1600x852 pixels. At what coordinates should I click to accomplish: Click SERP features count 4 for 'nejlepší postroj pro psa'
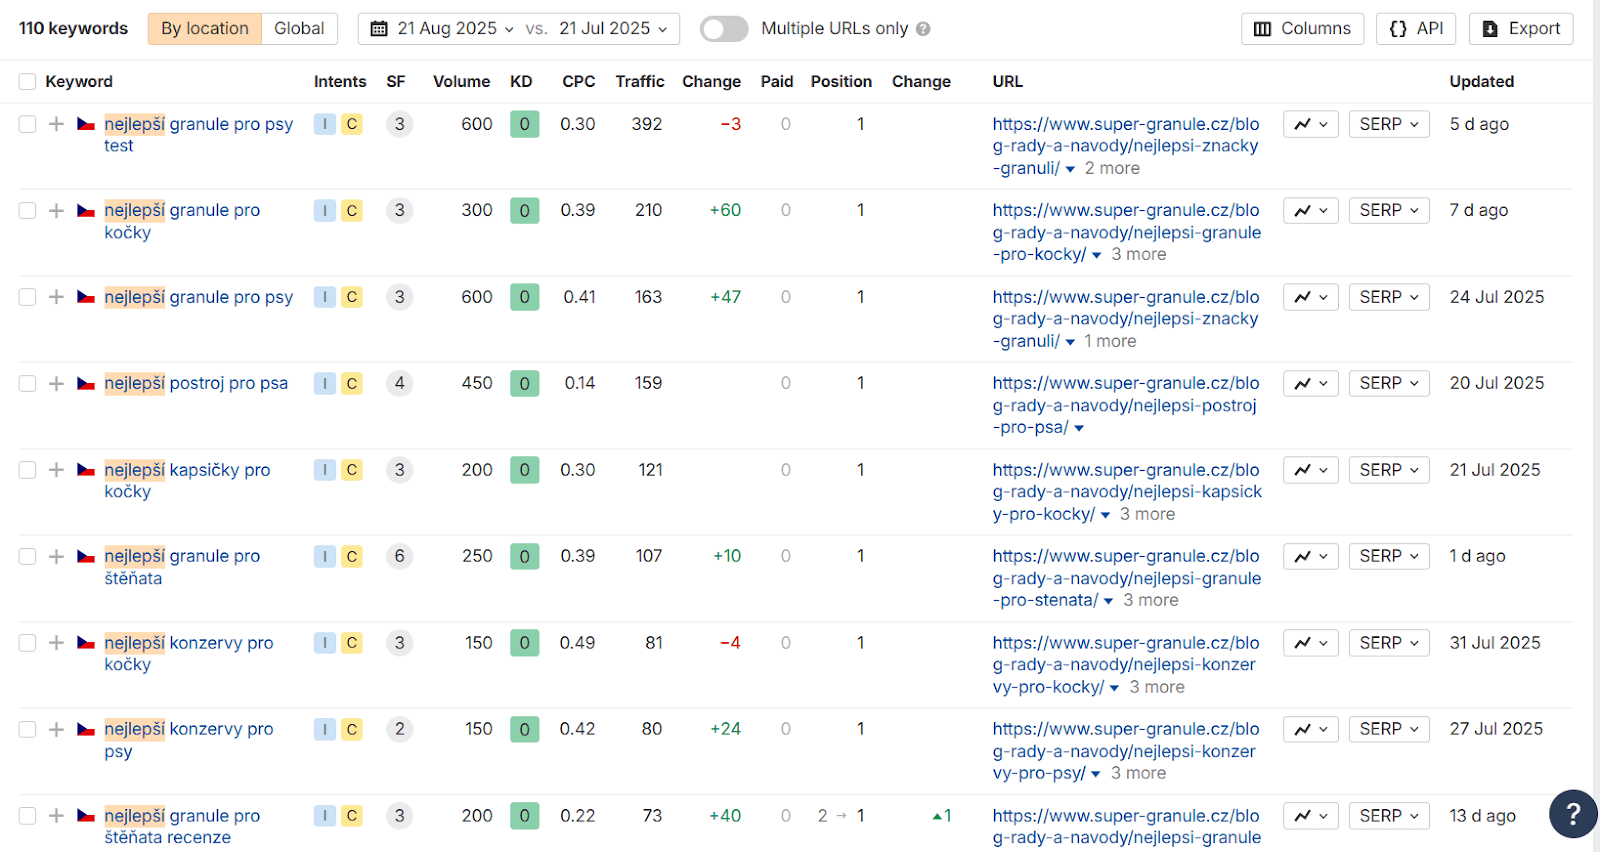pyautogui.click(x=399, y=383)
